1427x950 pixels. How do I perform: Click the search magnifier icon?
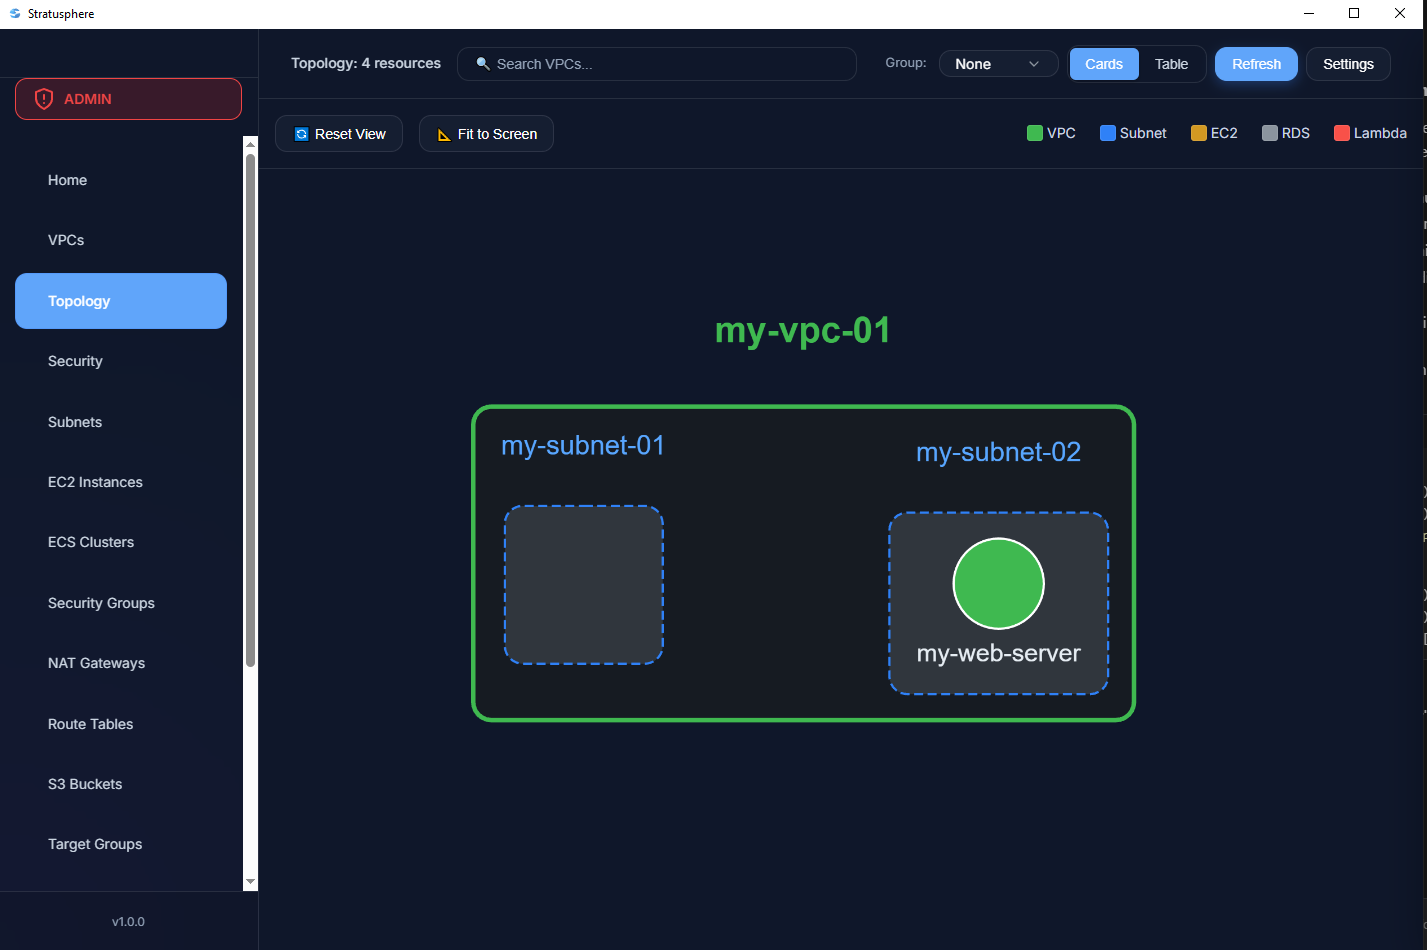pyautogui.click(x=483, y=64)
